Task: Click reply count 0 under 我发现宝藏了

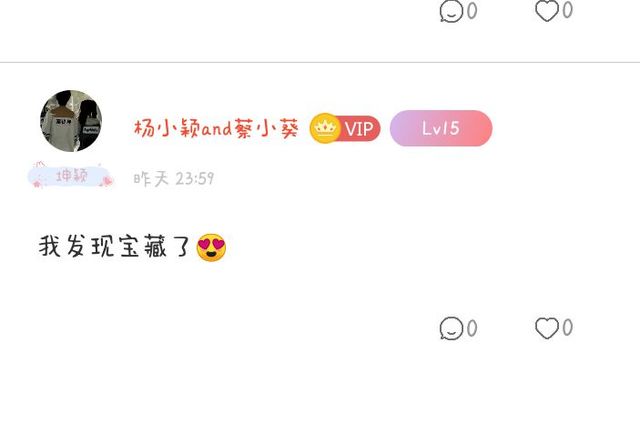Action: pyautogui.click(x=472, y=328)
